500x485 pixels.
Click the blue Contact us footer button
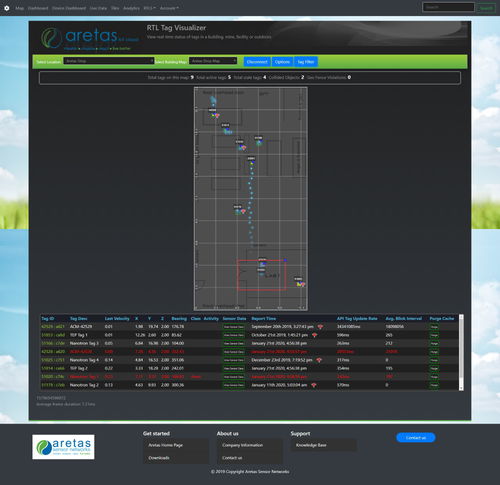pyautogui.click(x=416, y=438)
